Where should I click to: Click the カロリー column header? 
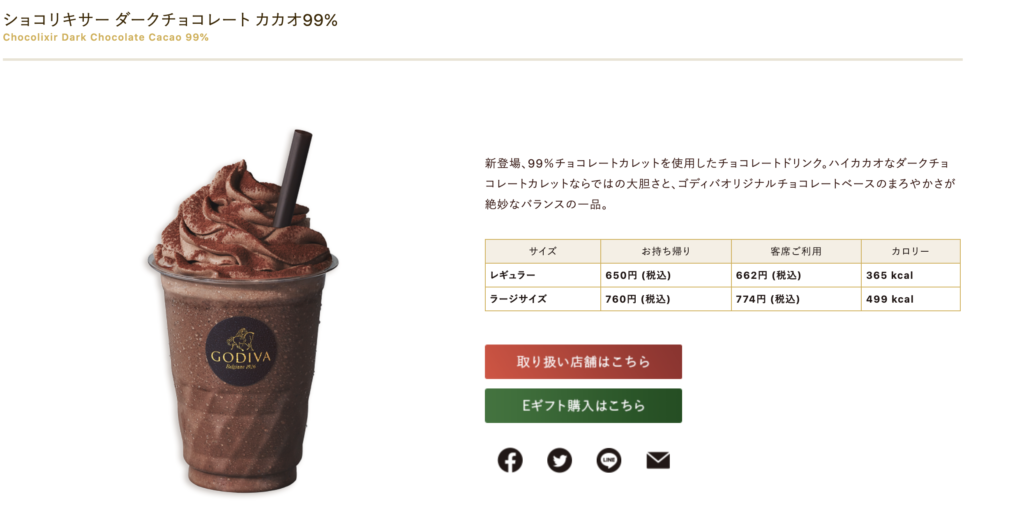[910, 251]
